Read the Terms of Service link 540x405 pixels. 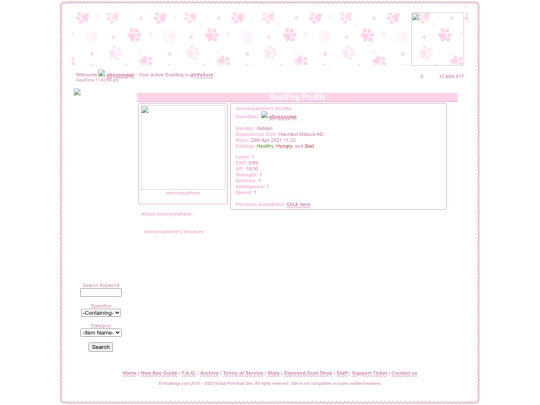point(243,373)
